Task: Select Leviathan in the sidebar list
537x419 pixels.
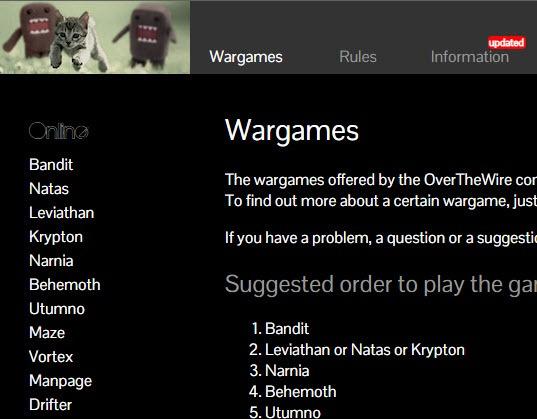Action: tap(61, 213)
